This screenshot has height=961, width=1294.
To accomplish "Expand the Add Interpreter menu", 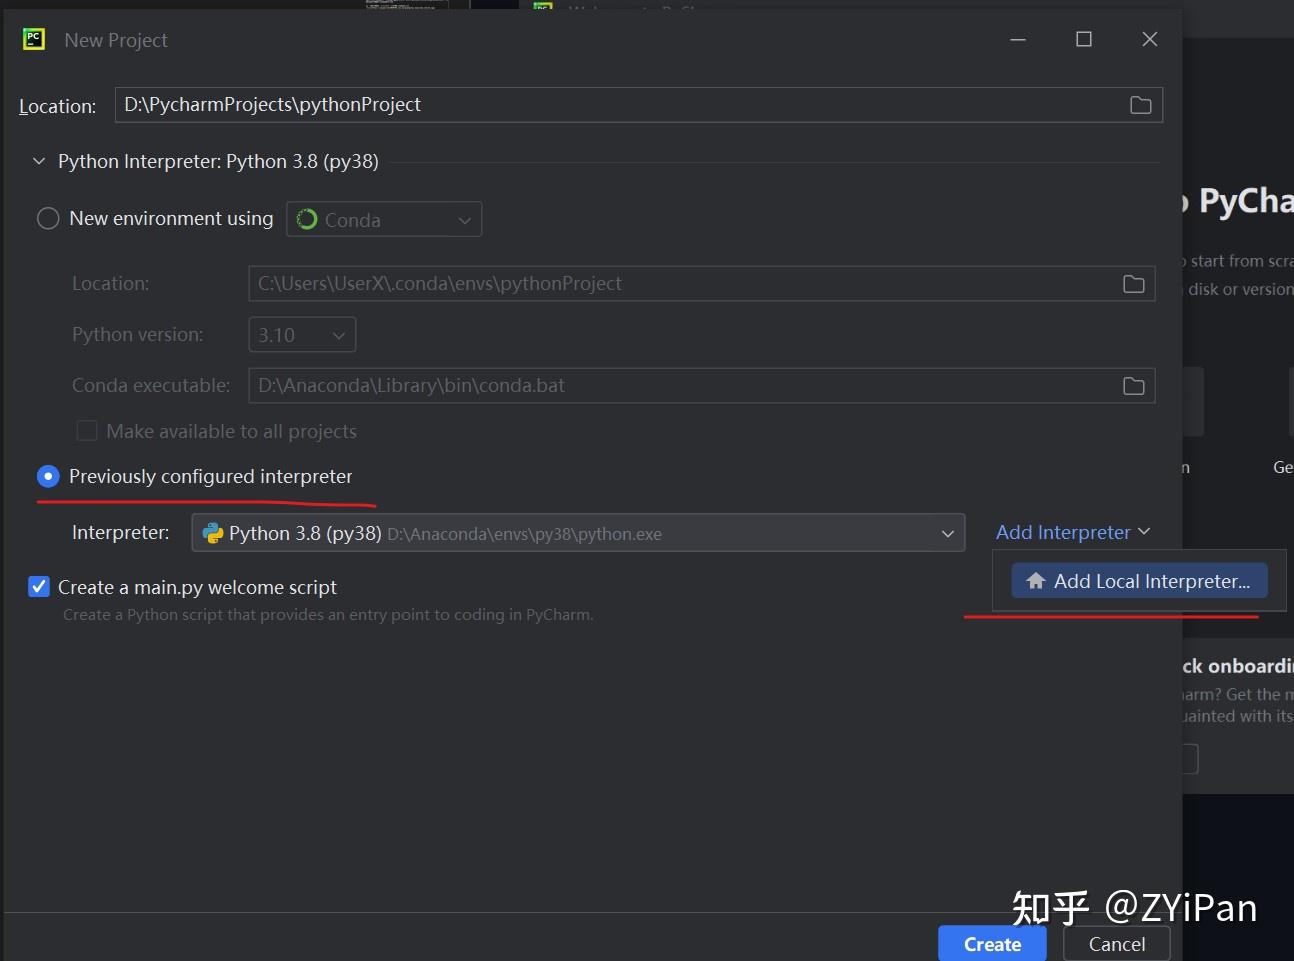I will (x=1072, y=532).
